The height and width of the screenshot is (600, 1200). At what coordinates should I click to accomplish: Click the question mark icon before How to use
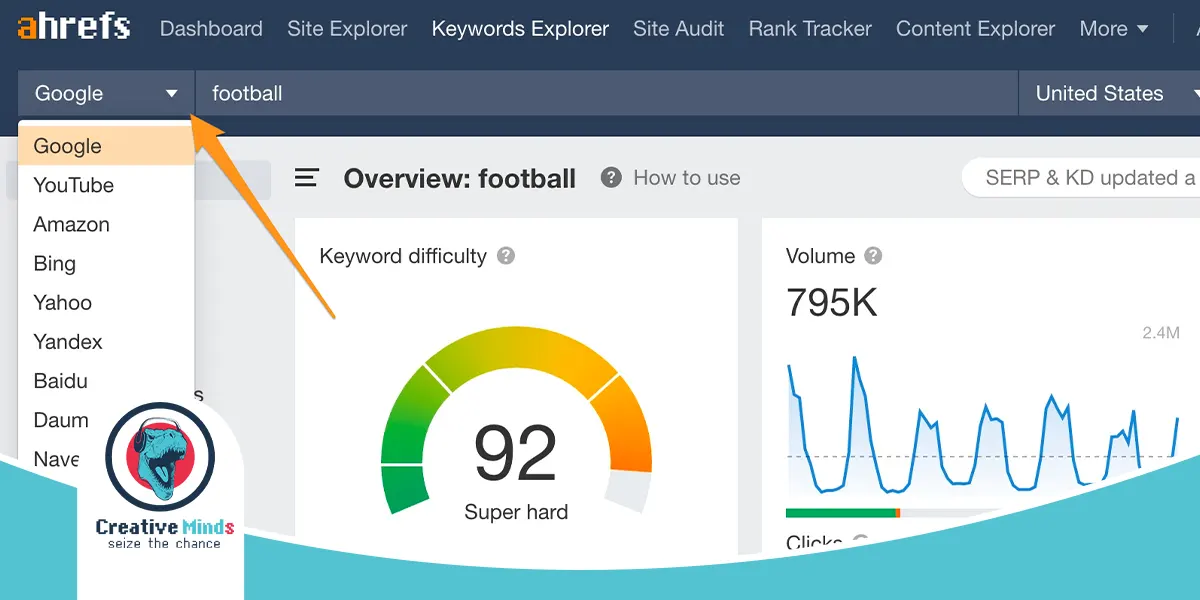pos(611,178)
